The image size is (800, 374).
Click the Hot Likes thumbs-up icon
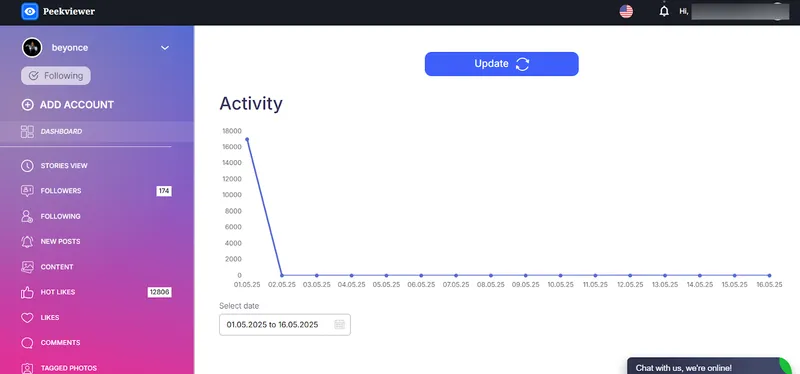click(27, 292)
